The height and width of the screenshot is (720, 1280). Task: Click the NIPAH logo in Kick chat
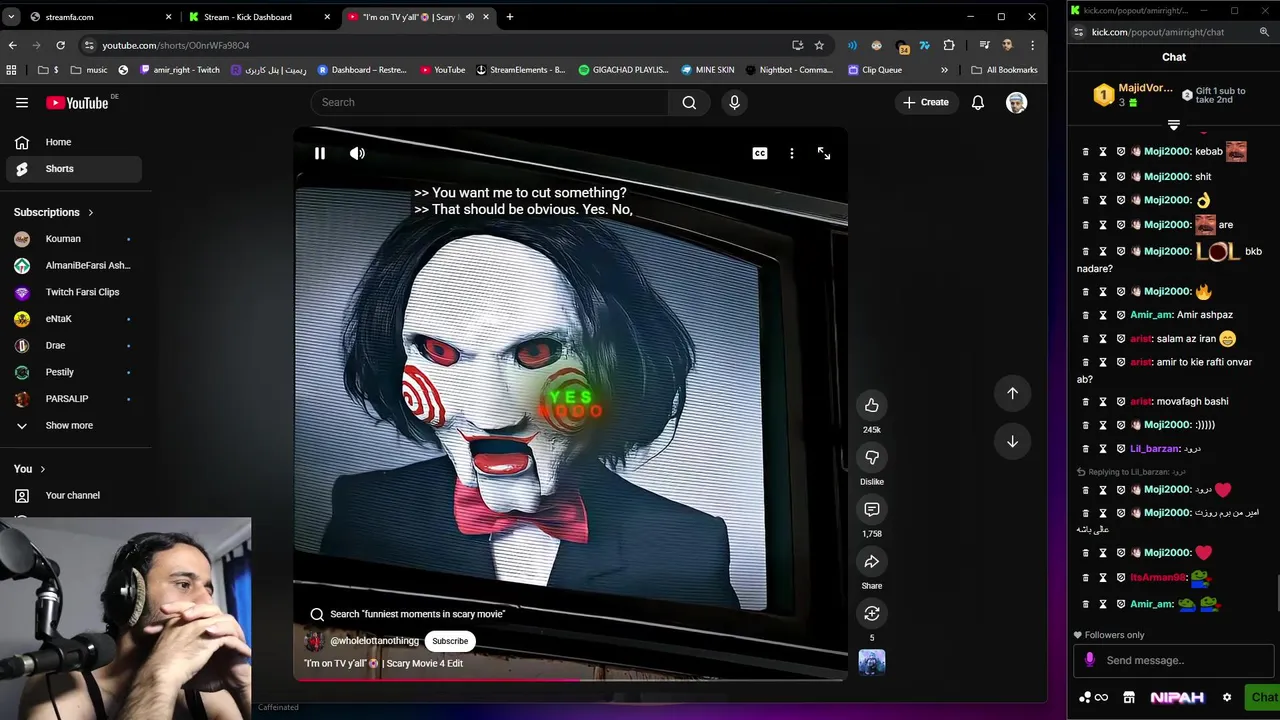[1177, 697]
